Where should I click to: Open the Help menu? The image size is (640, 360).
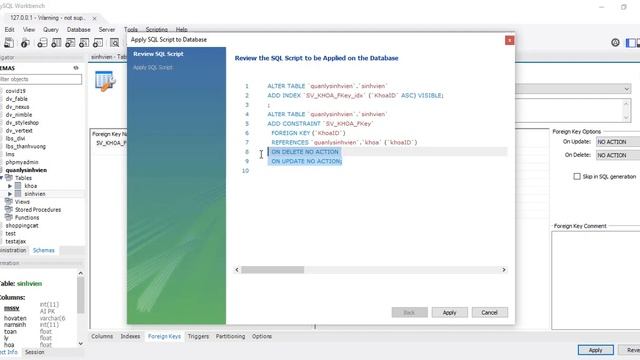pos(182,29)
